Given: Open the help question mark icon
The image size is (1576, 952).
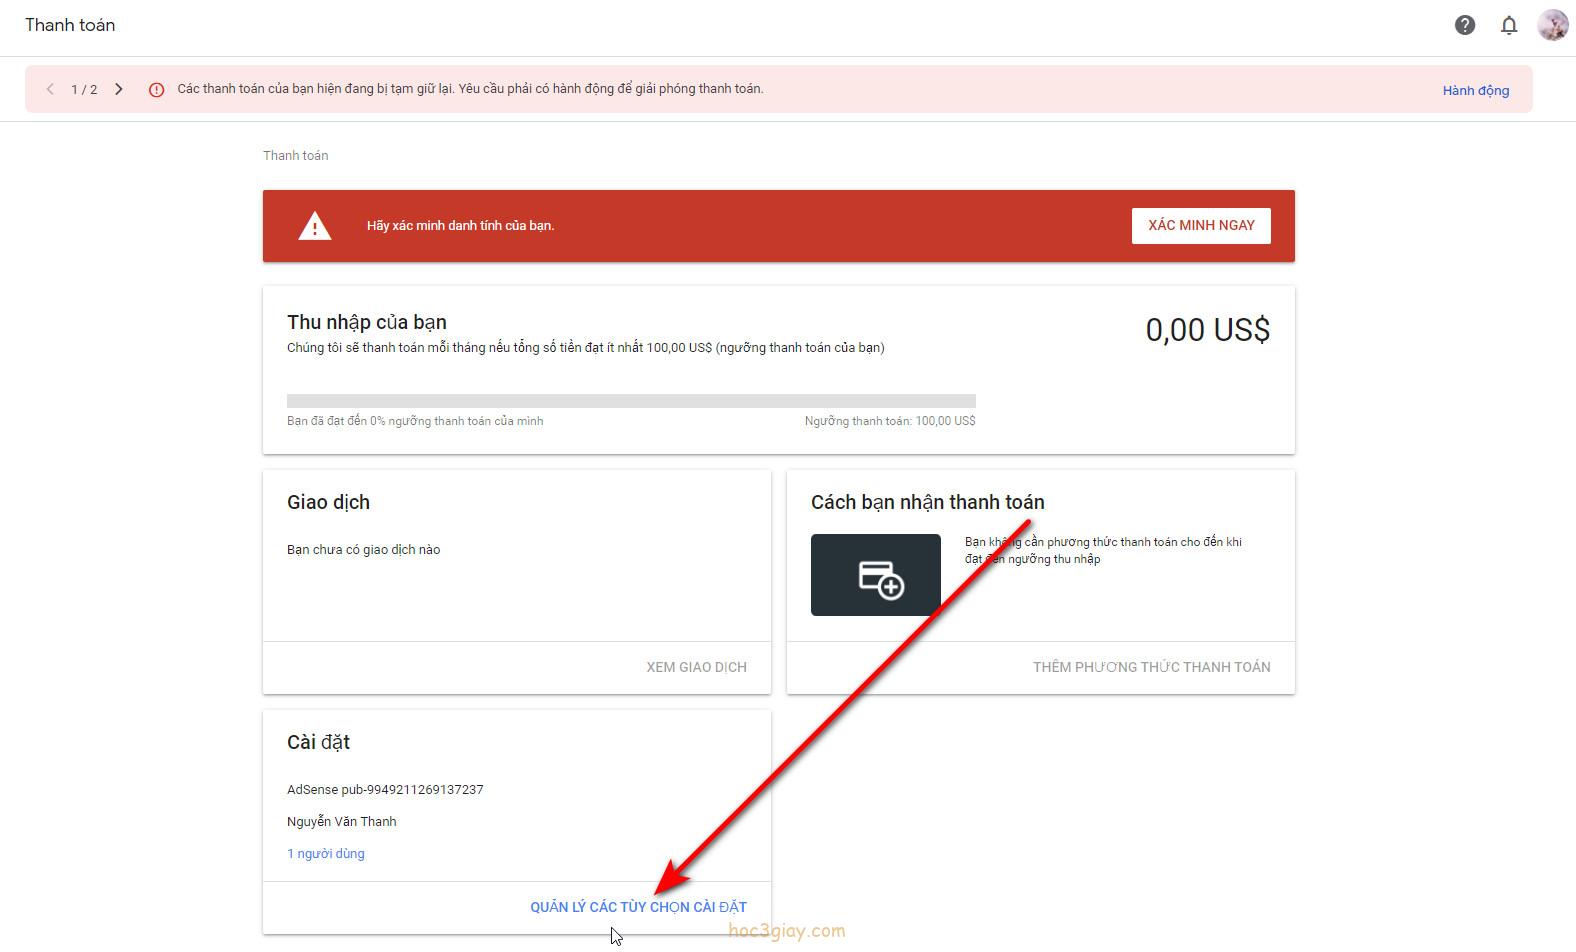Looking at the screenshot, I should pos(1464,26).
